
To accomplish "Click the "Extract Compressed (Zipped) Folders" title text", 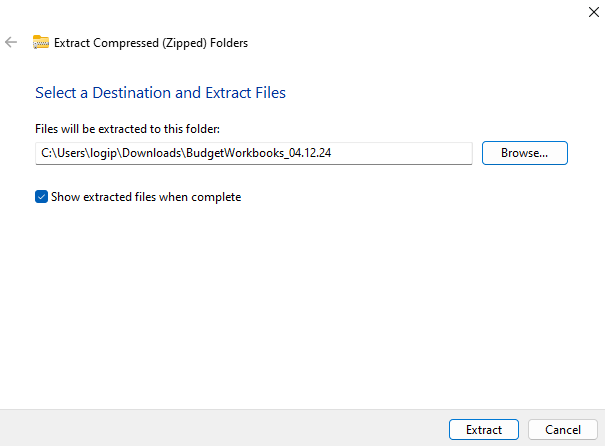I will (x=151, y=43).
